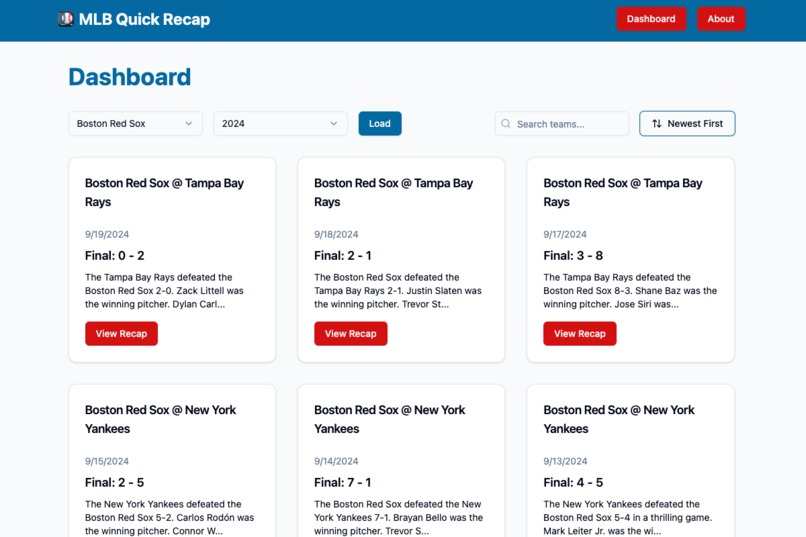Click the 'Final: 2 - 5' score

pyautogui.click(x=115, y=483)
